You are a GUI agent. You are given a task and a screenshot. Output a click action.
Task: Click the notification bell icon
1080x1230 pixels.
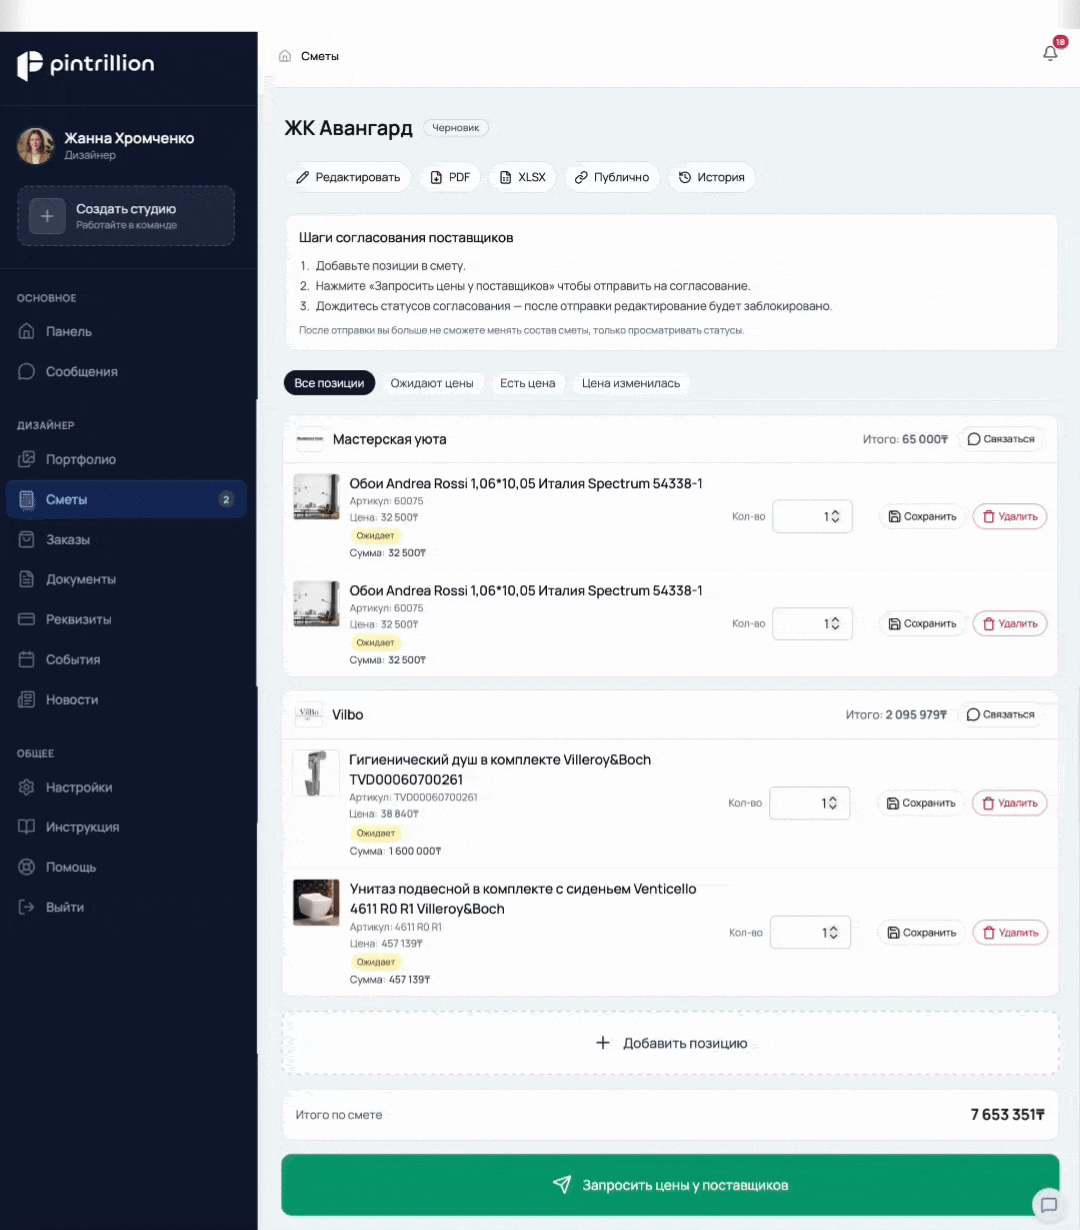click(1050, 53)
